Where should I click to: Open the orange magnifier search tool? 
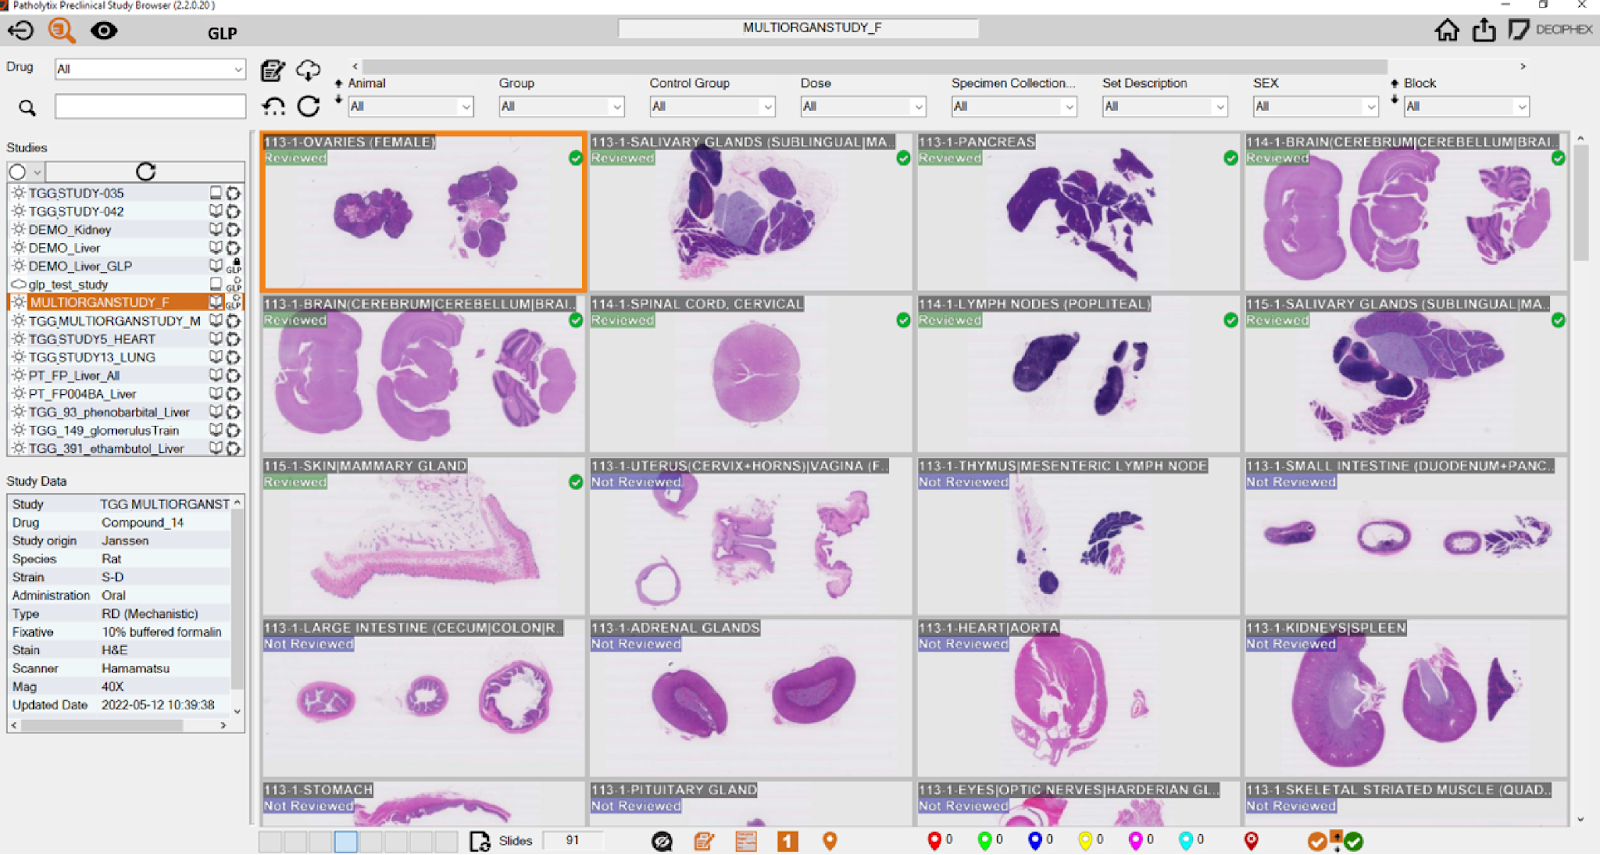(x=62, y=31)
